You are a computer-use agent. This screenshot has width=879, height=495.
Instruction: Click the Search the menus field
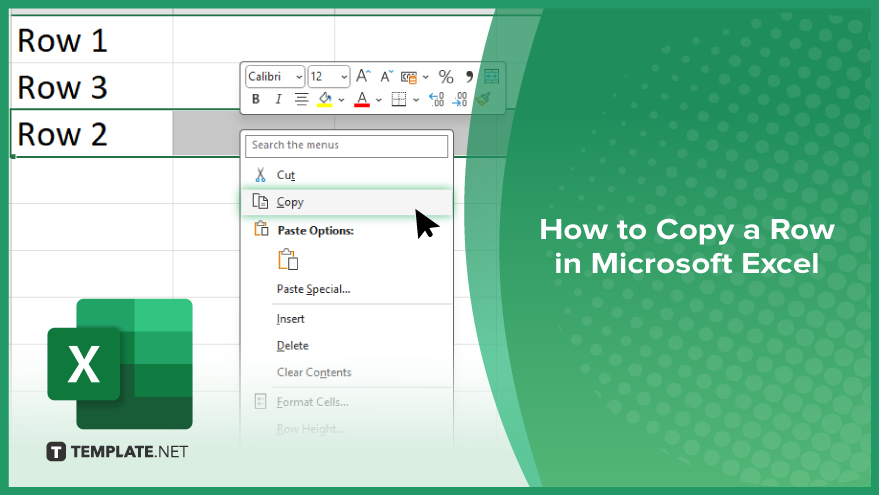pos(346,146)
